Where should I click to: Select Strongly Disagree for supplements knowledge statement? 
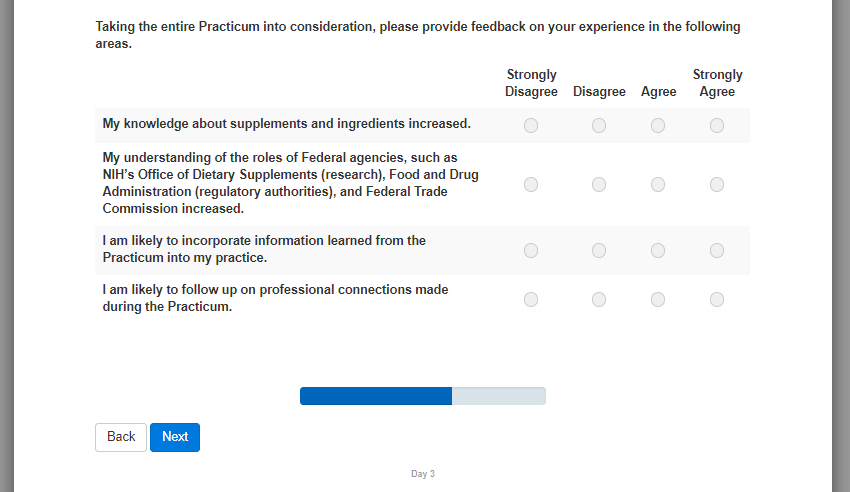pos(531,126)
